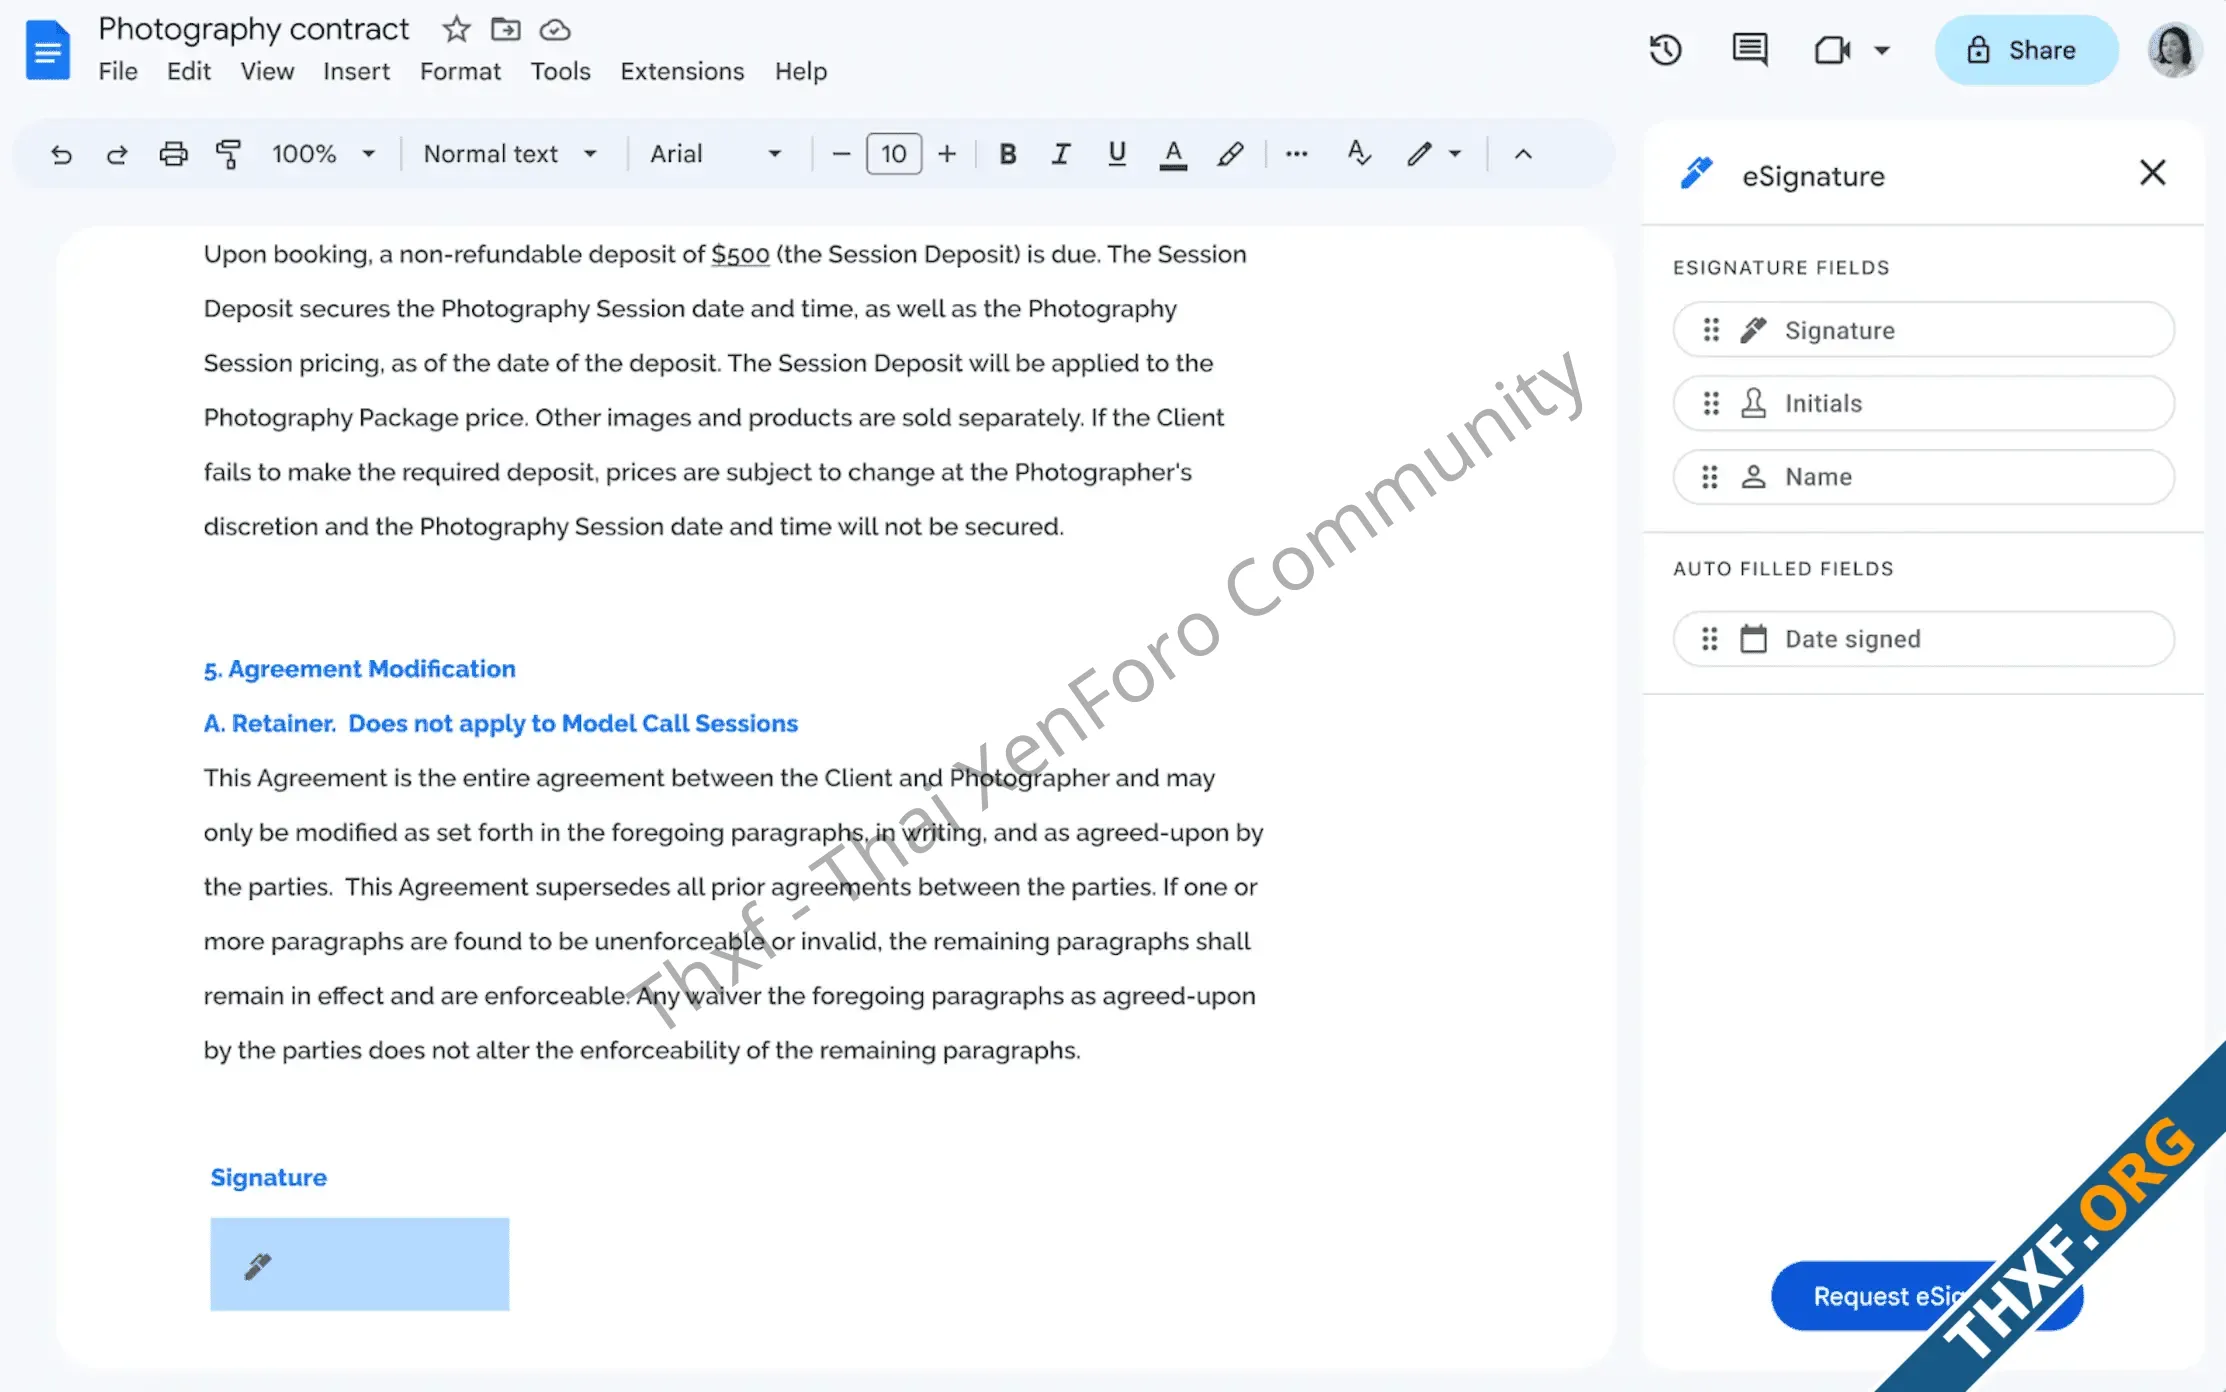Open the Help menu
Viewport: 2226px width, 1392px height.
pyautogui.click(x=801, y=72)
